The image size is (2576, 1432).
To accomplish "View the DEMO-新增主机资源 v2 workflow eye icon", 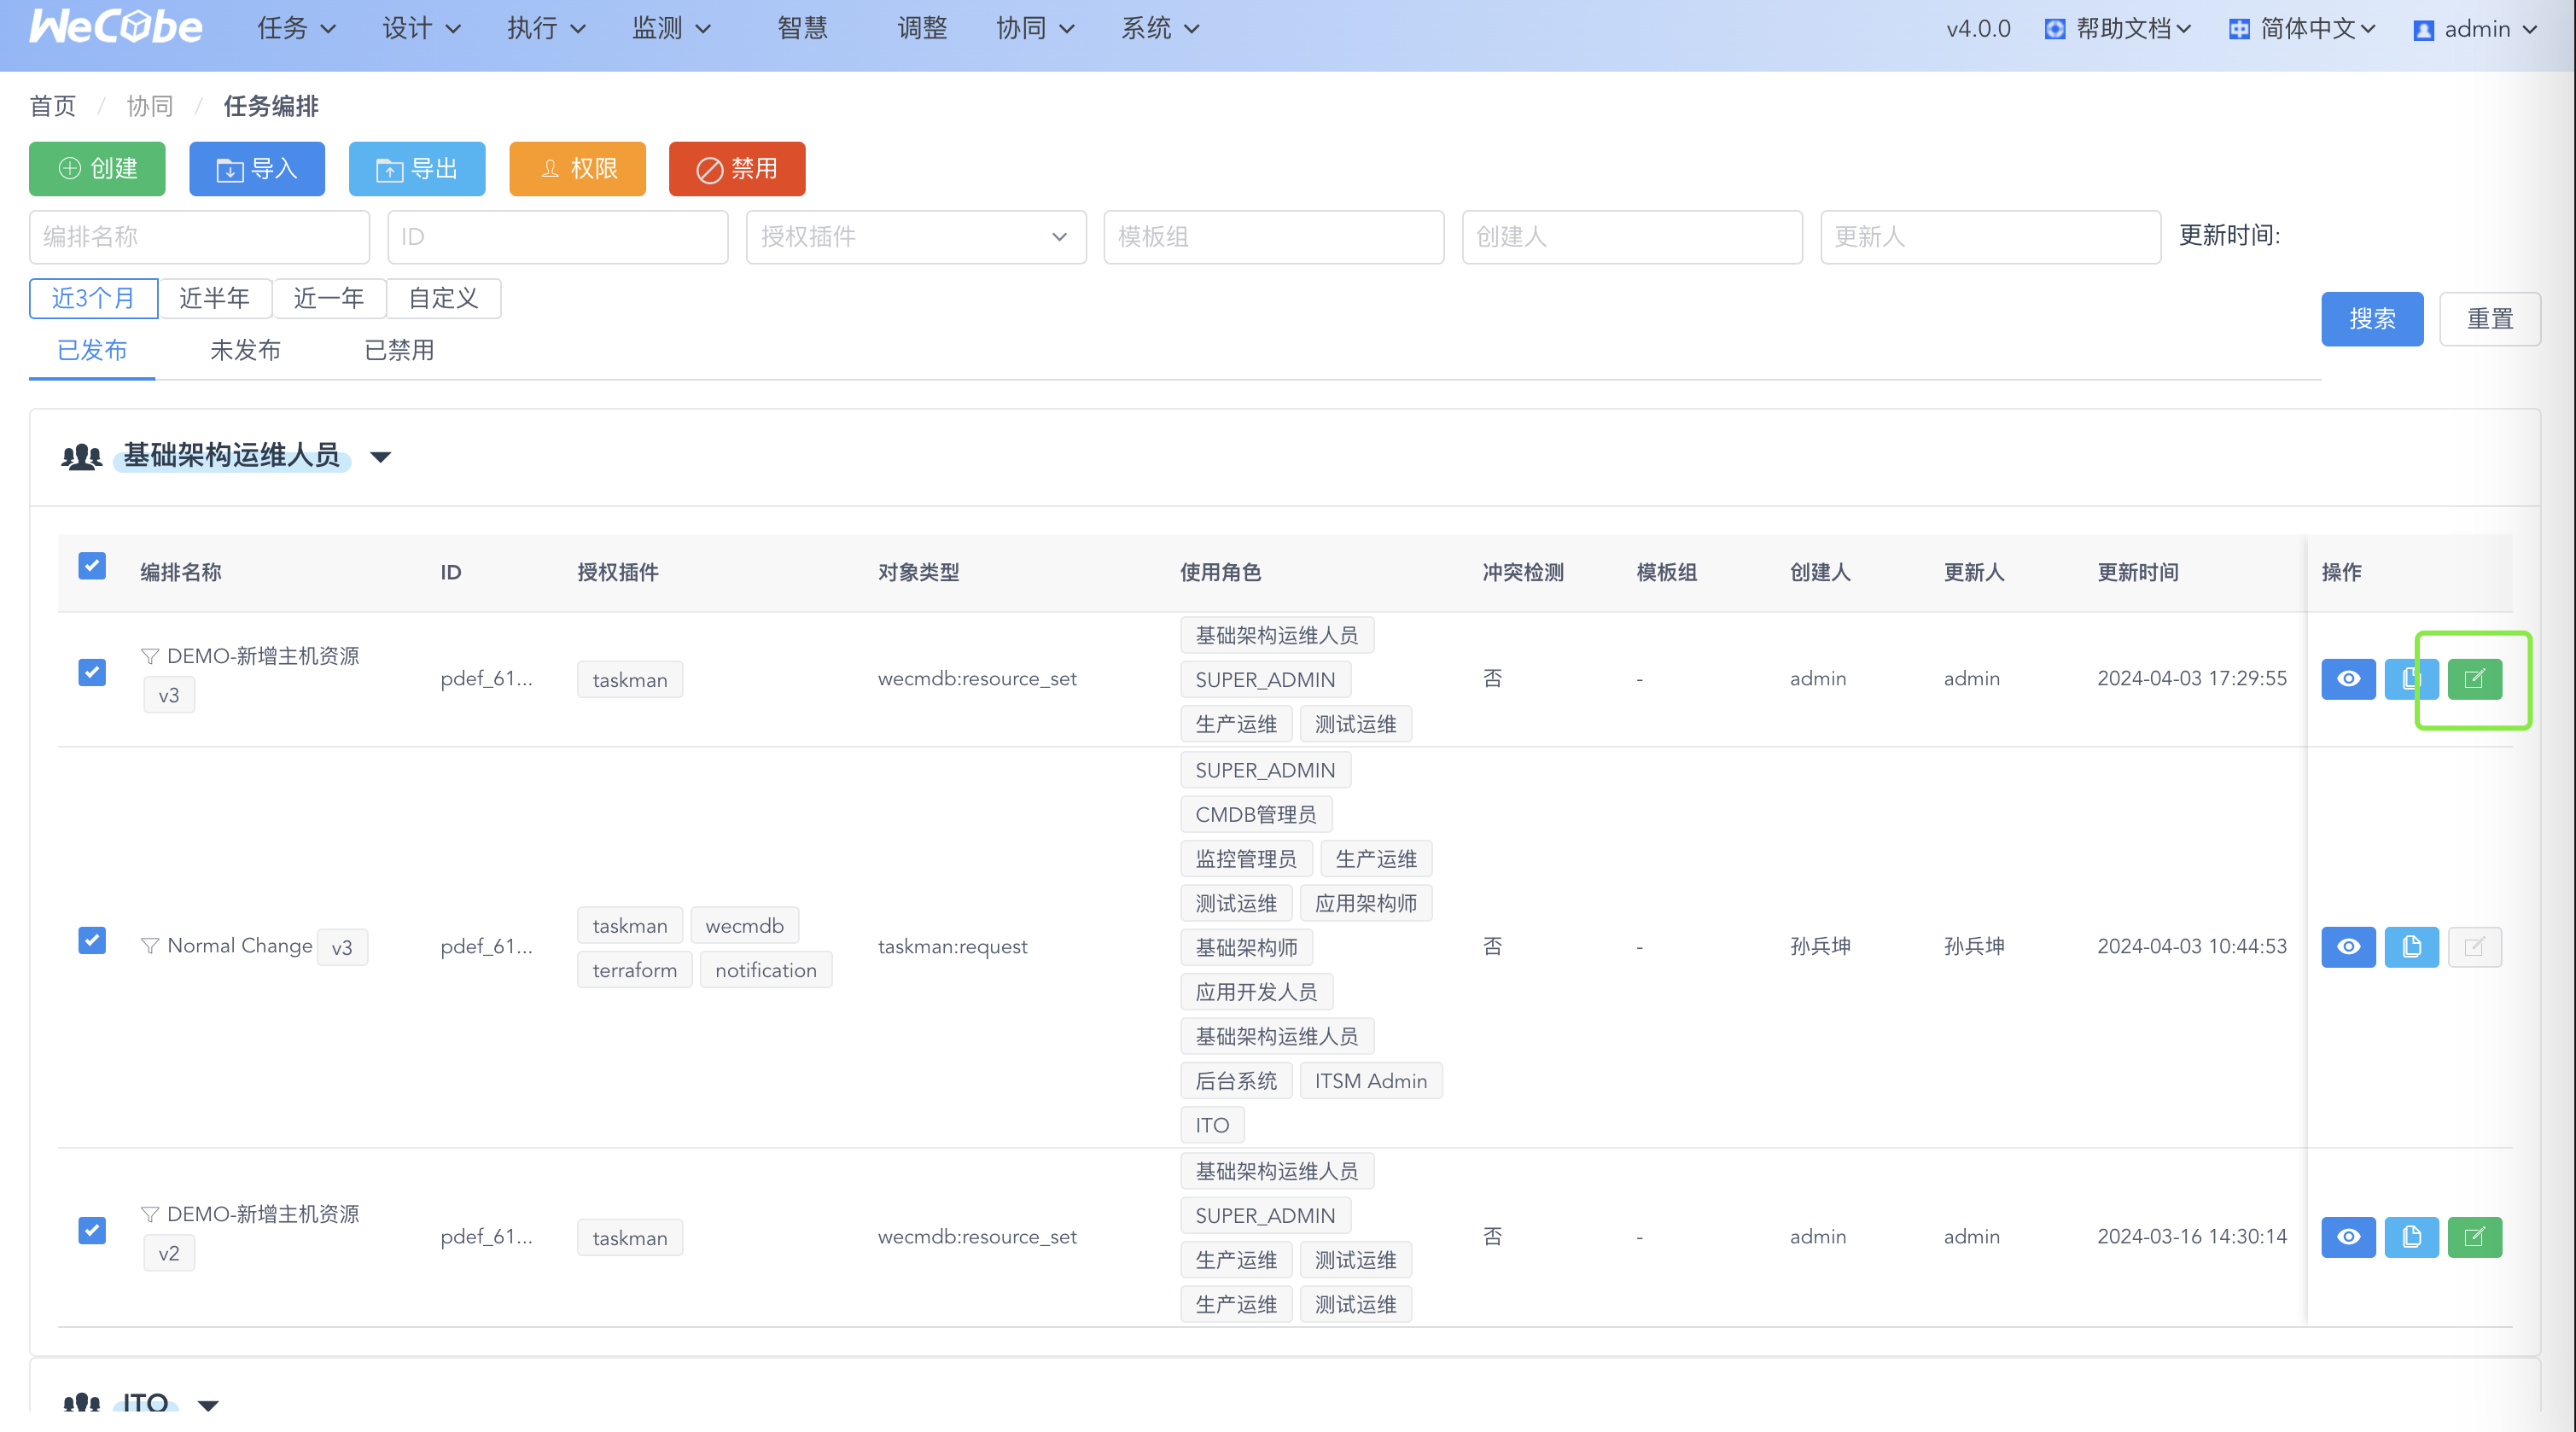I will point(2348,1237).
